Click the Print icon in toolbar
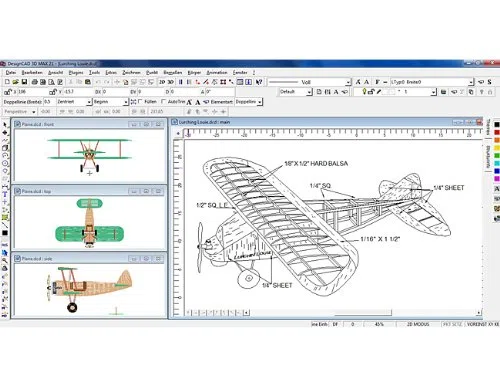The height and width of the screenshot is (385, 500). pyautogui.click(x=34, y=82)
